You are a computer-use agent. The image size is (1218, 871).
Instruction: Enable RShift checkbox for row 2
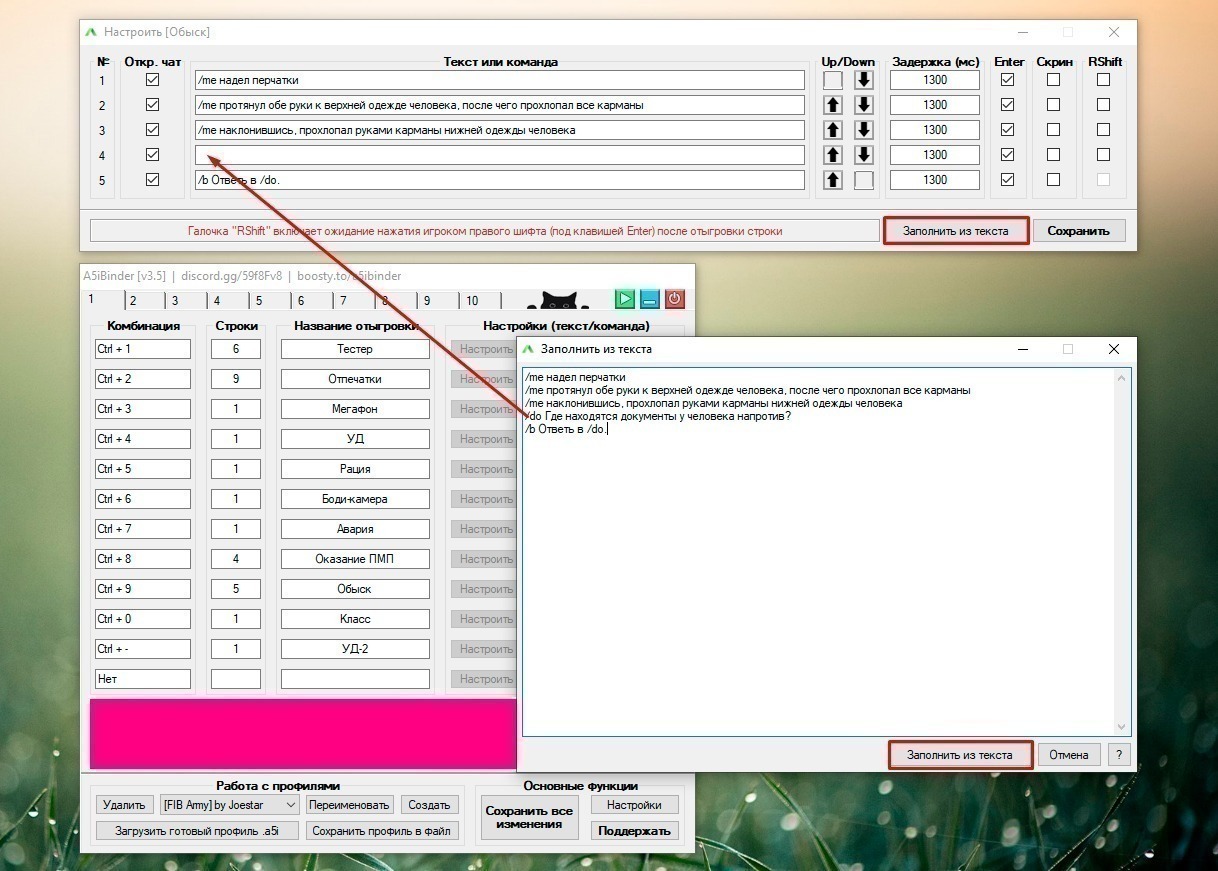[1103, 104]
